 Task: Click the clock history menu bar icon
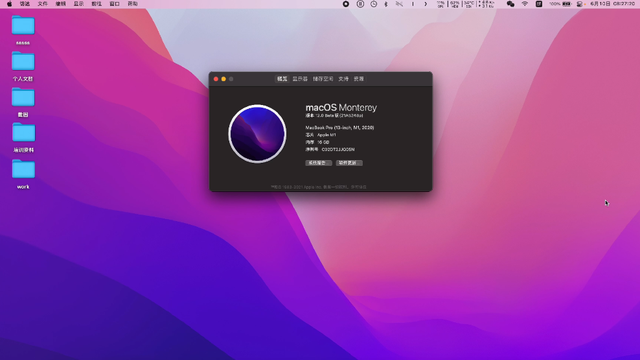[373, 4]
